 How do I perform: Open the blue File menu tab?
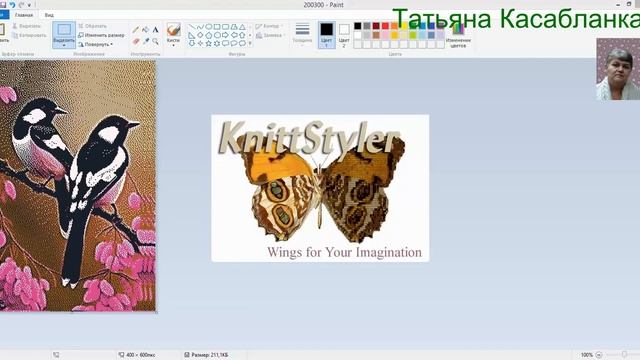(3, 15)
